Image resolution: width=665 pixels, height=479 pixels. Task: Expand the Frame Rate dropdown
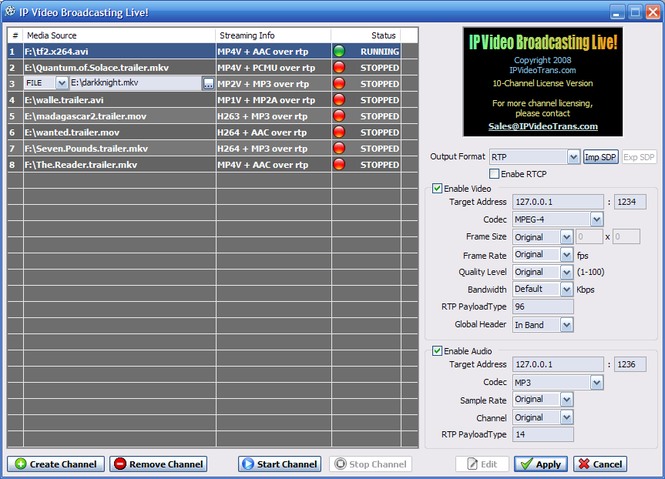click(x=567, y=255)
